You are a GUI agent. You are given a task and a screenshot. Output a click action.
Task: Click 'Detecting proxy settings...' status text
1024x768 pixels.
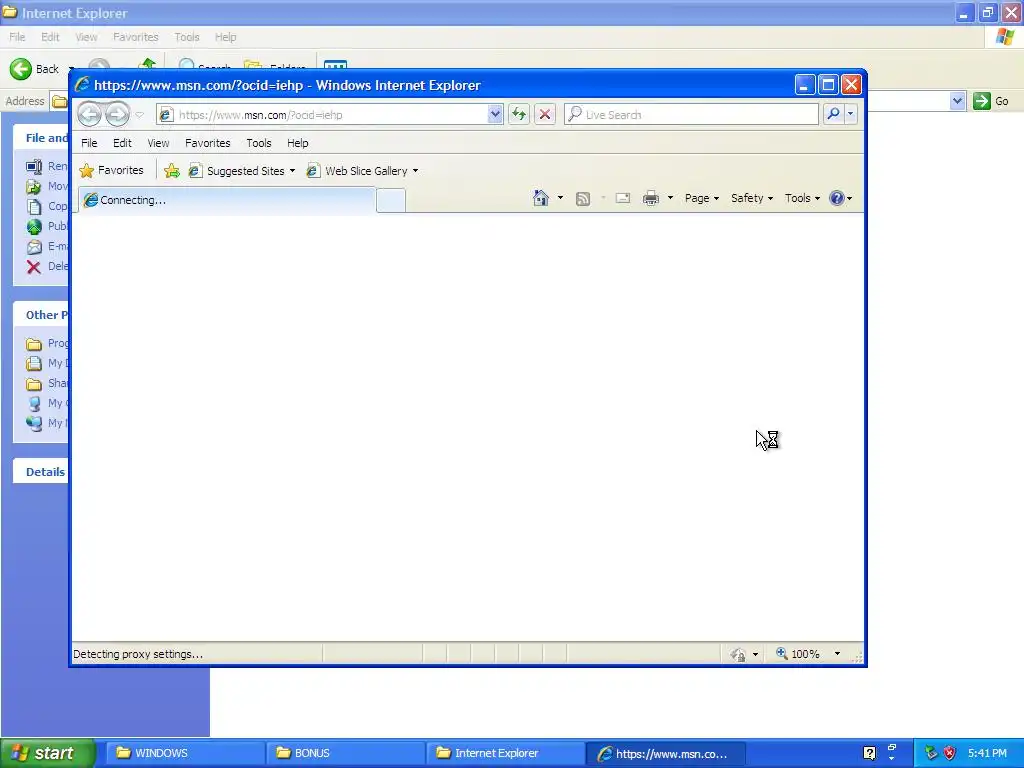tap(138, 654)
